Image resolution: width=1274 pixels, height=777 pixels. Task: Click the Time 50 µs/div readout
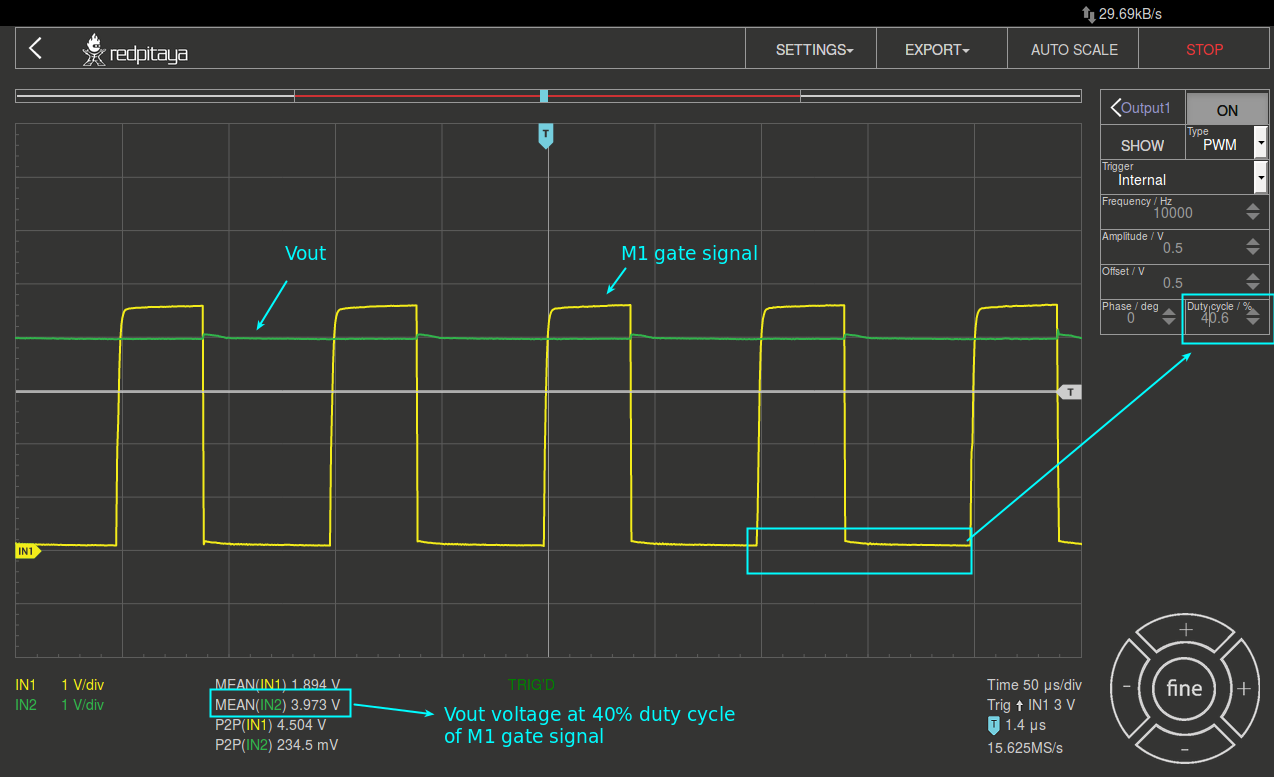click(1034, 685)
